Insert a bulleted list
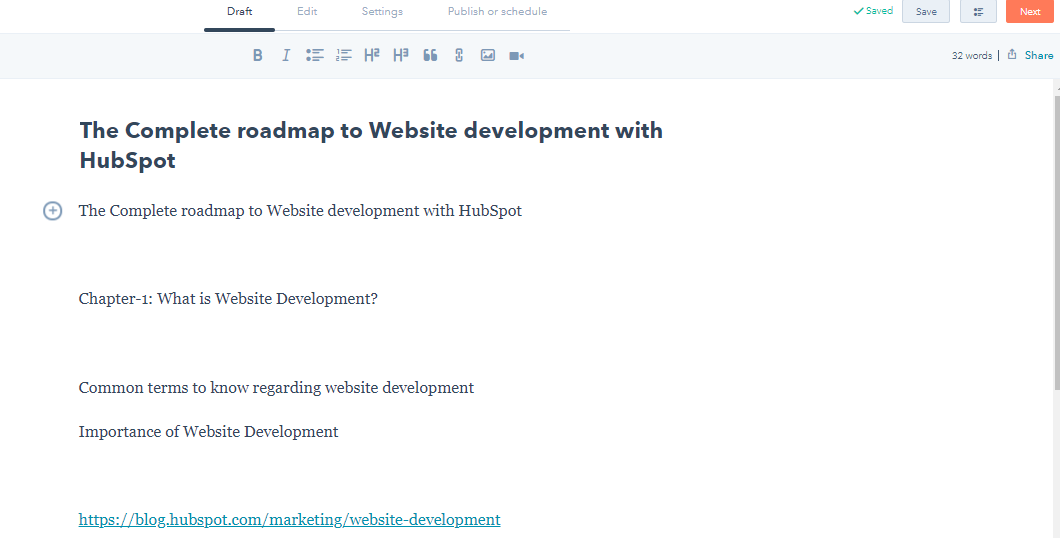The height and width of the screenshot is (538, 1060). click(314, 55)
